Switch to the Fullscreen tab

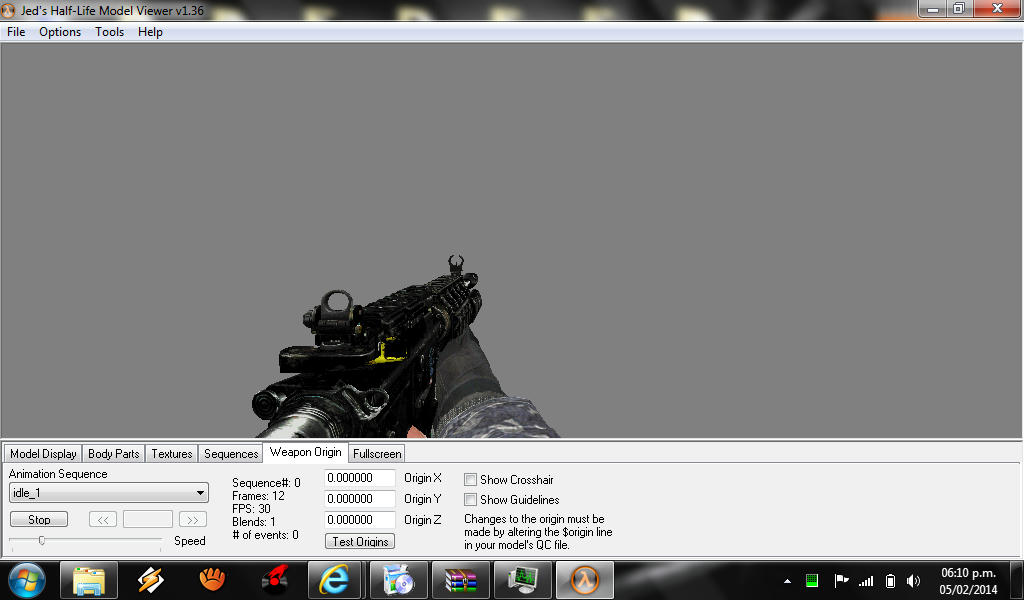pos(377,453)
